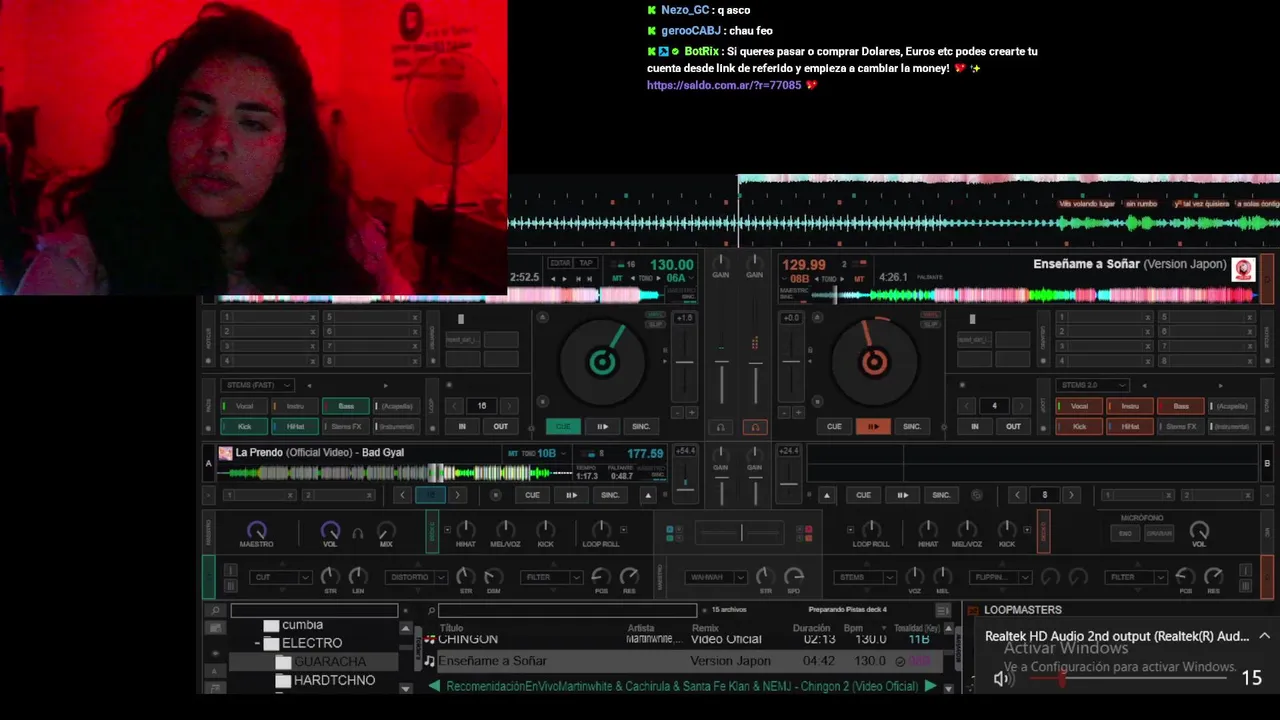Open the FLIPPIN effect dropdown
1280x720 pixels.
(1001, 577)
